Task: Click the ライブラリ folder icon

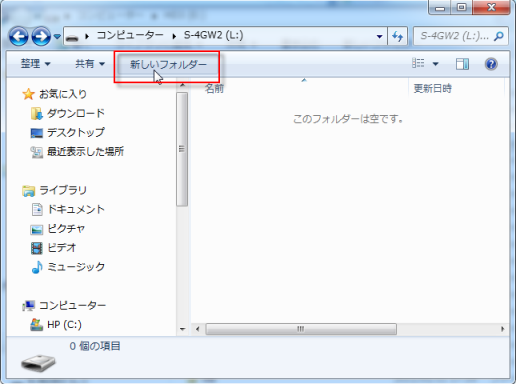Action: [x=29, y=191]
